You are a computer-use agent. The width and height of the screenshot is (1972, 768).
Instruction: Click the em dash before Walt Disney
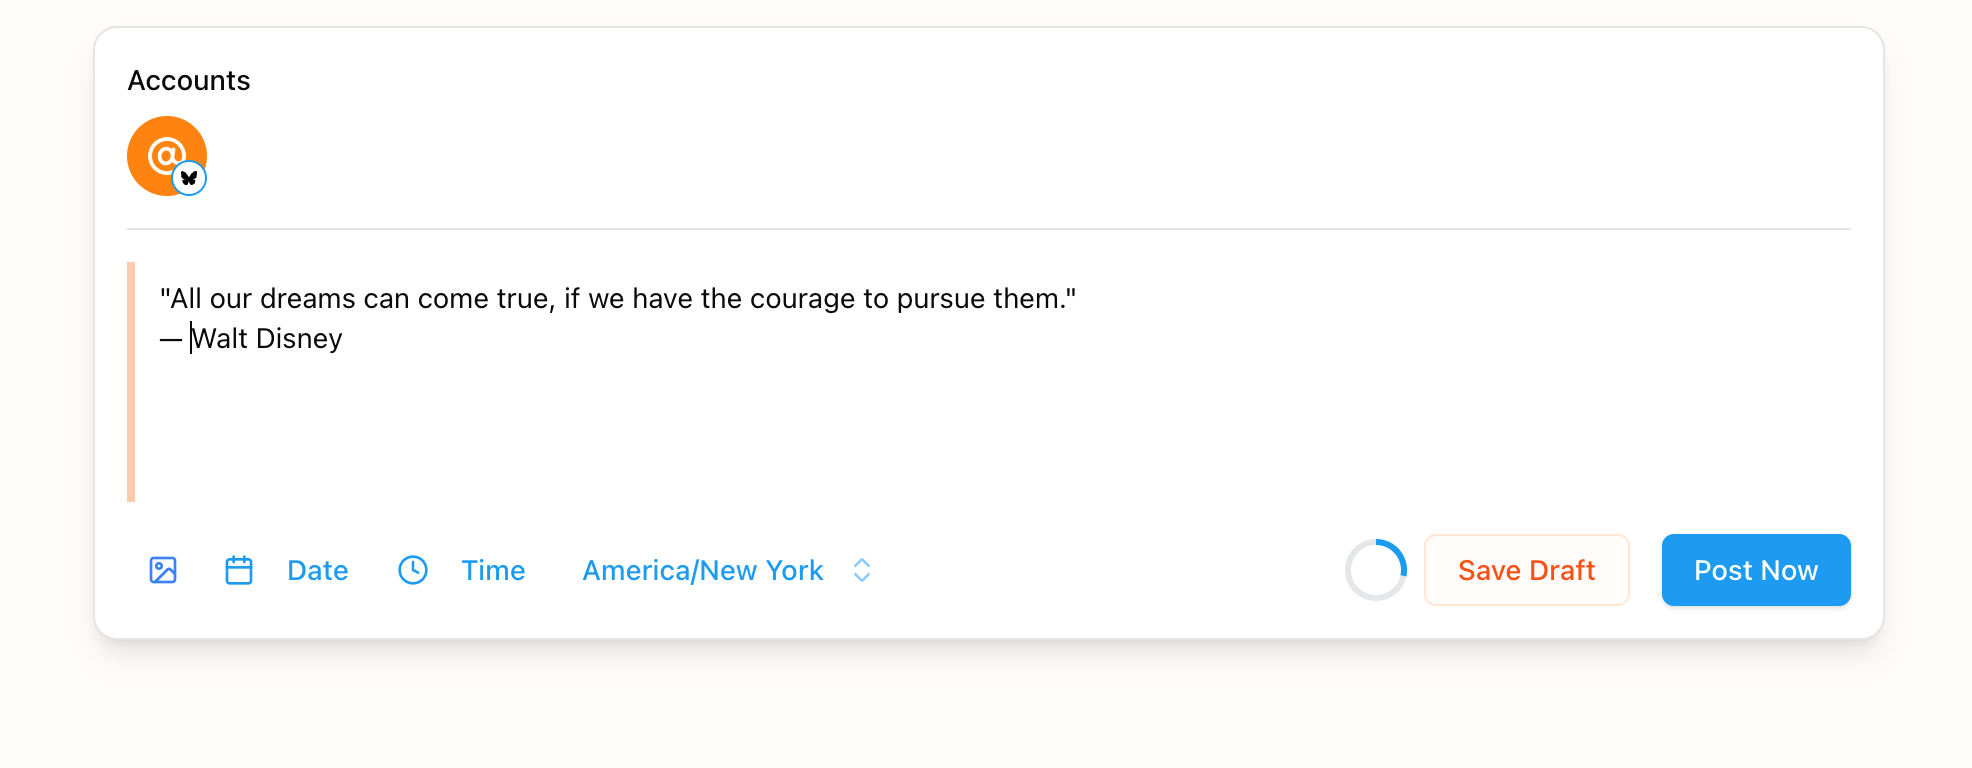171,340
